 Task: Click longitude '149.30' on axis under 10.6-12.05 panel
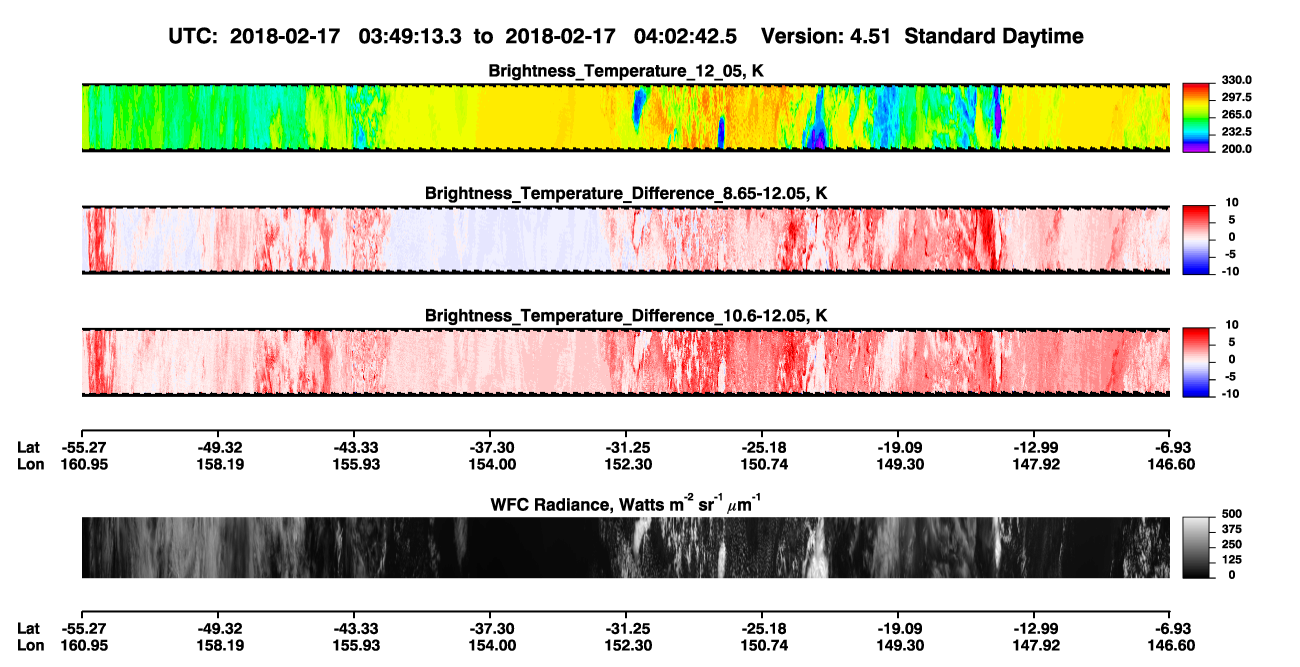point(898,464)
